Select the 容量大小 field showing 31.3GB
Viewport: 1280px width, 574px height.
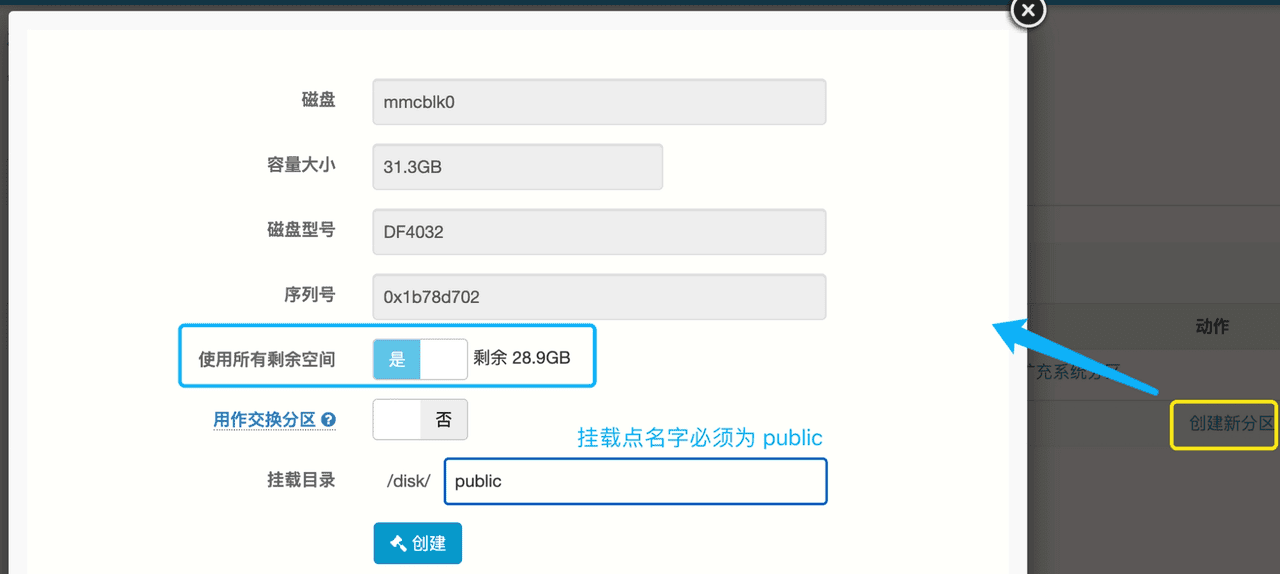(517, 167)
